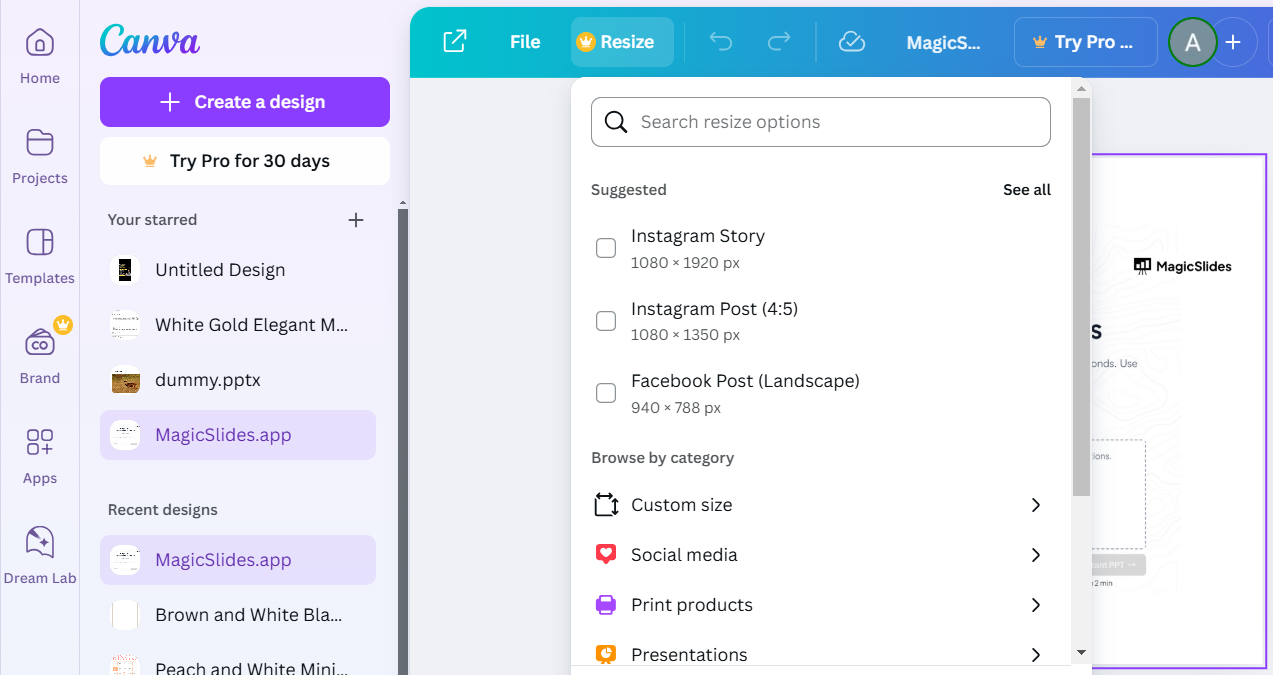The image size is (1273, 675).
Task: Open the File menu
Action: (525, 42)
